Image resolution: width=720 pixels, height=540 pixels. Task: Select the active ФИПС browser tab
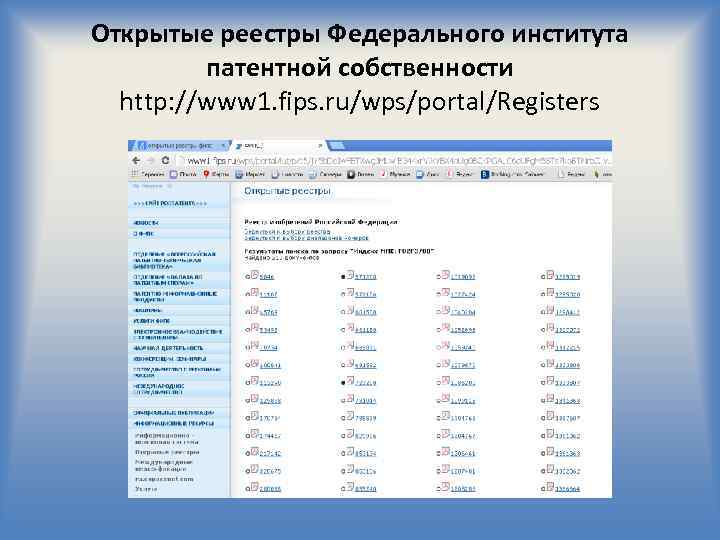pyautogui.click(x=276, y=146)
